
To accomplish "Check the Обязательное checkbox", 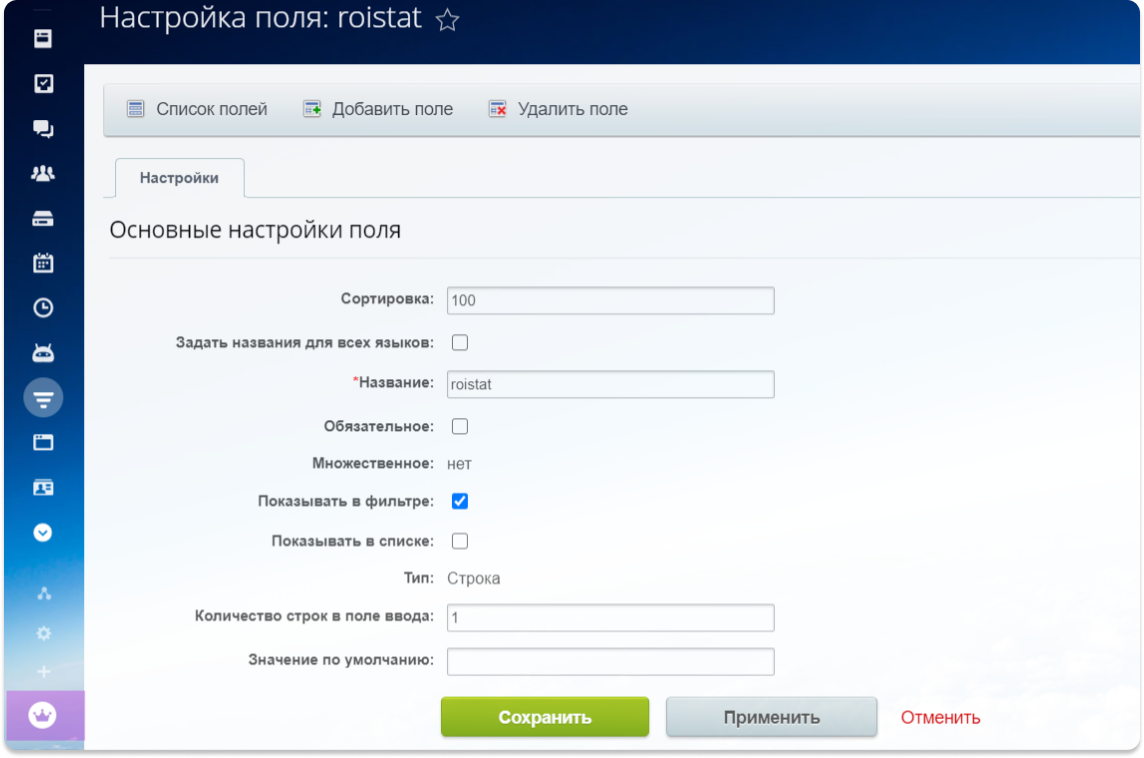I will click(x=459, y=425).
